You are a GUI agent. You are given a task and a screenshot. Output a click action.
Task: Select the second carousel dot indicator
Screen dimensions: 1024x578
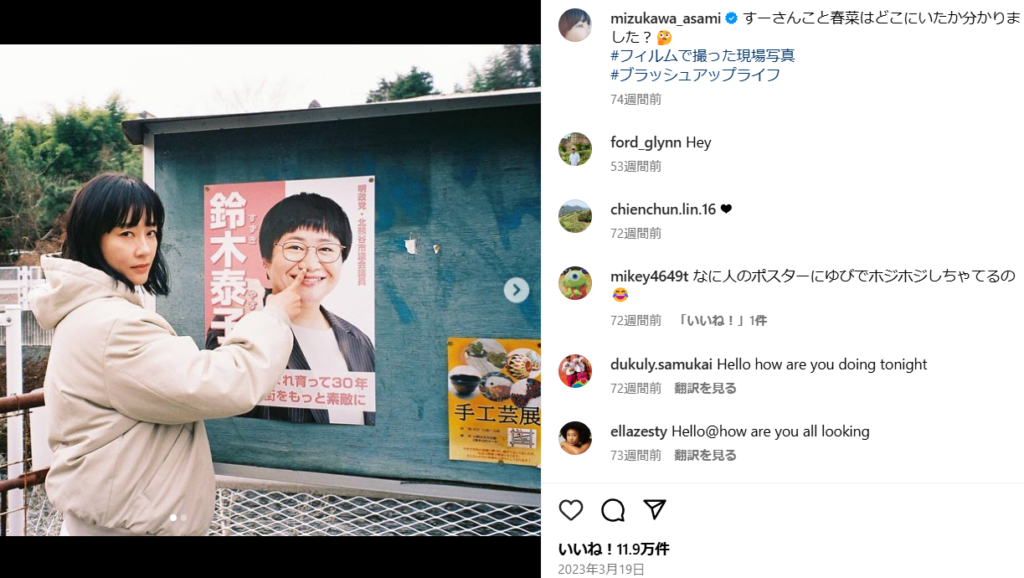click(184, 517)
